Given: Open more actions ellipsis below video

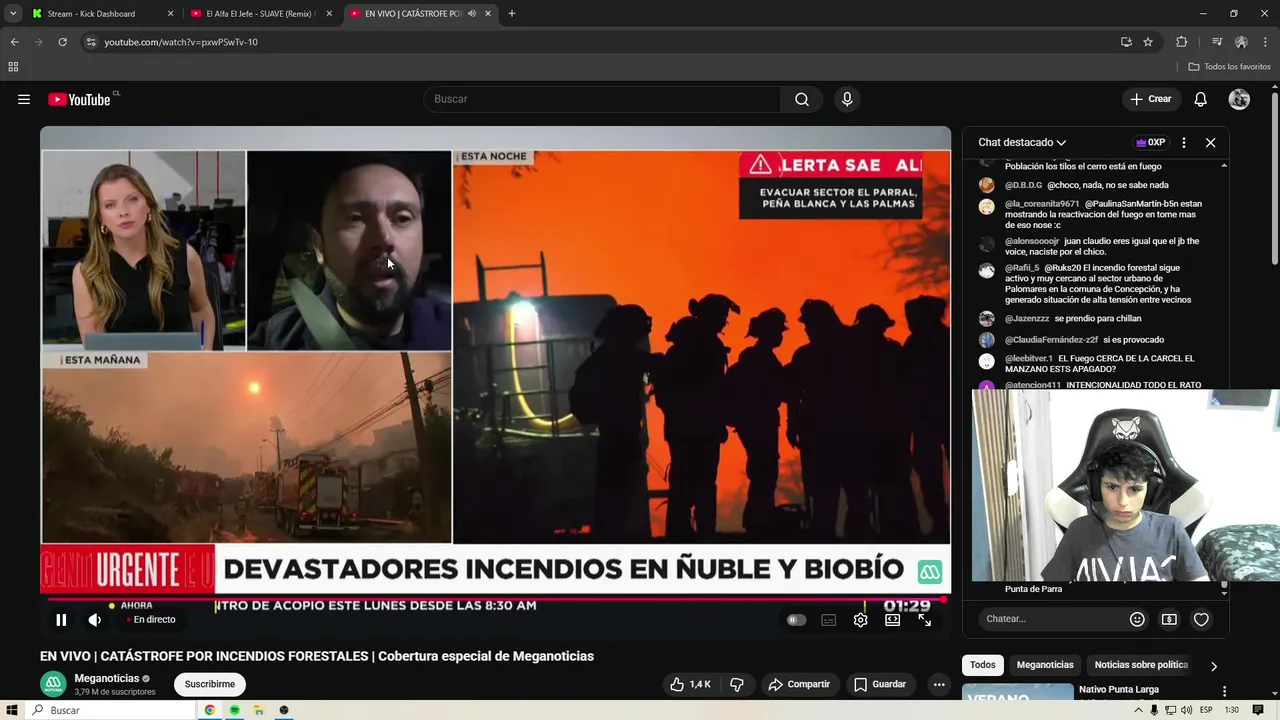Looking at the screenshot, I should coord(938,684).
